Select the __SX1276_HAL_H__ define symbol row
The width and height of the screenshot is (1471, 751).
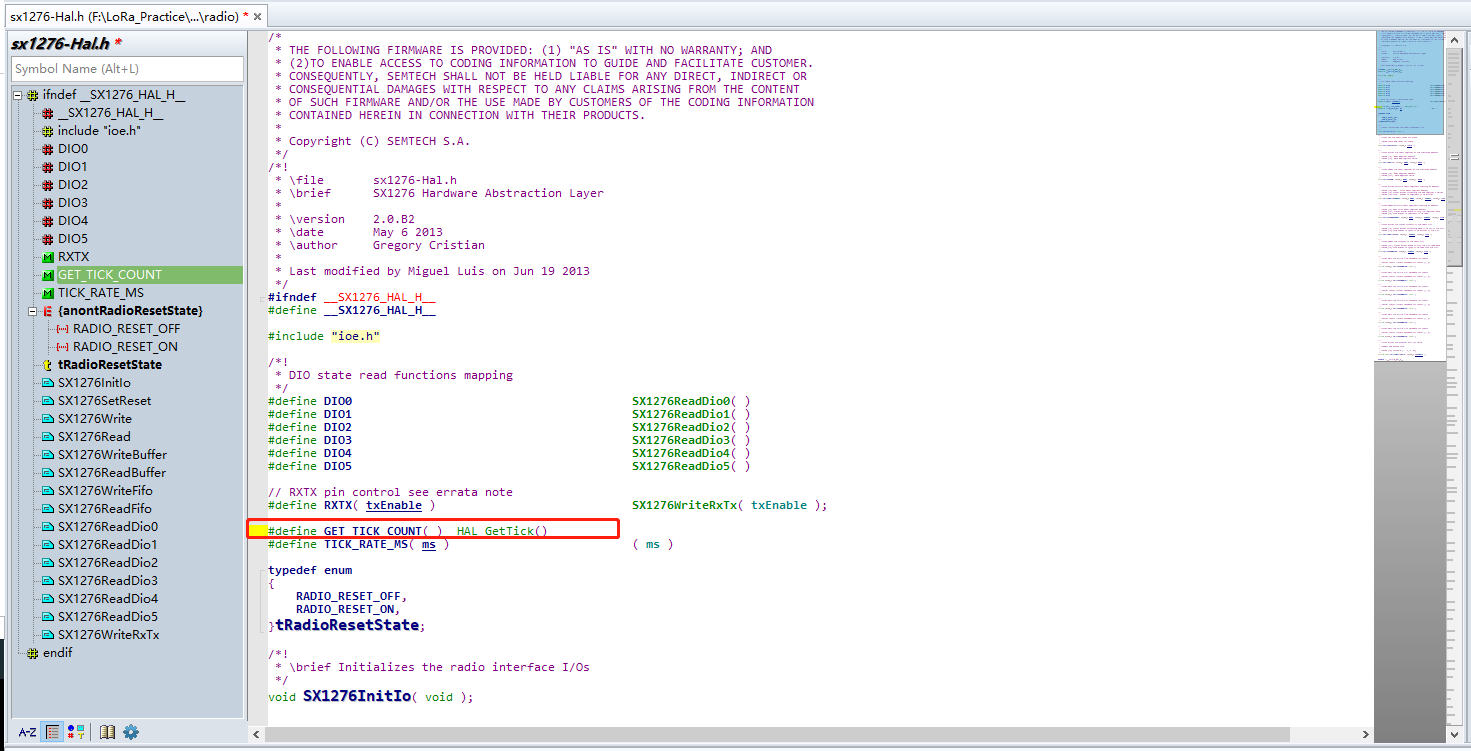coord(110,113)
